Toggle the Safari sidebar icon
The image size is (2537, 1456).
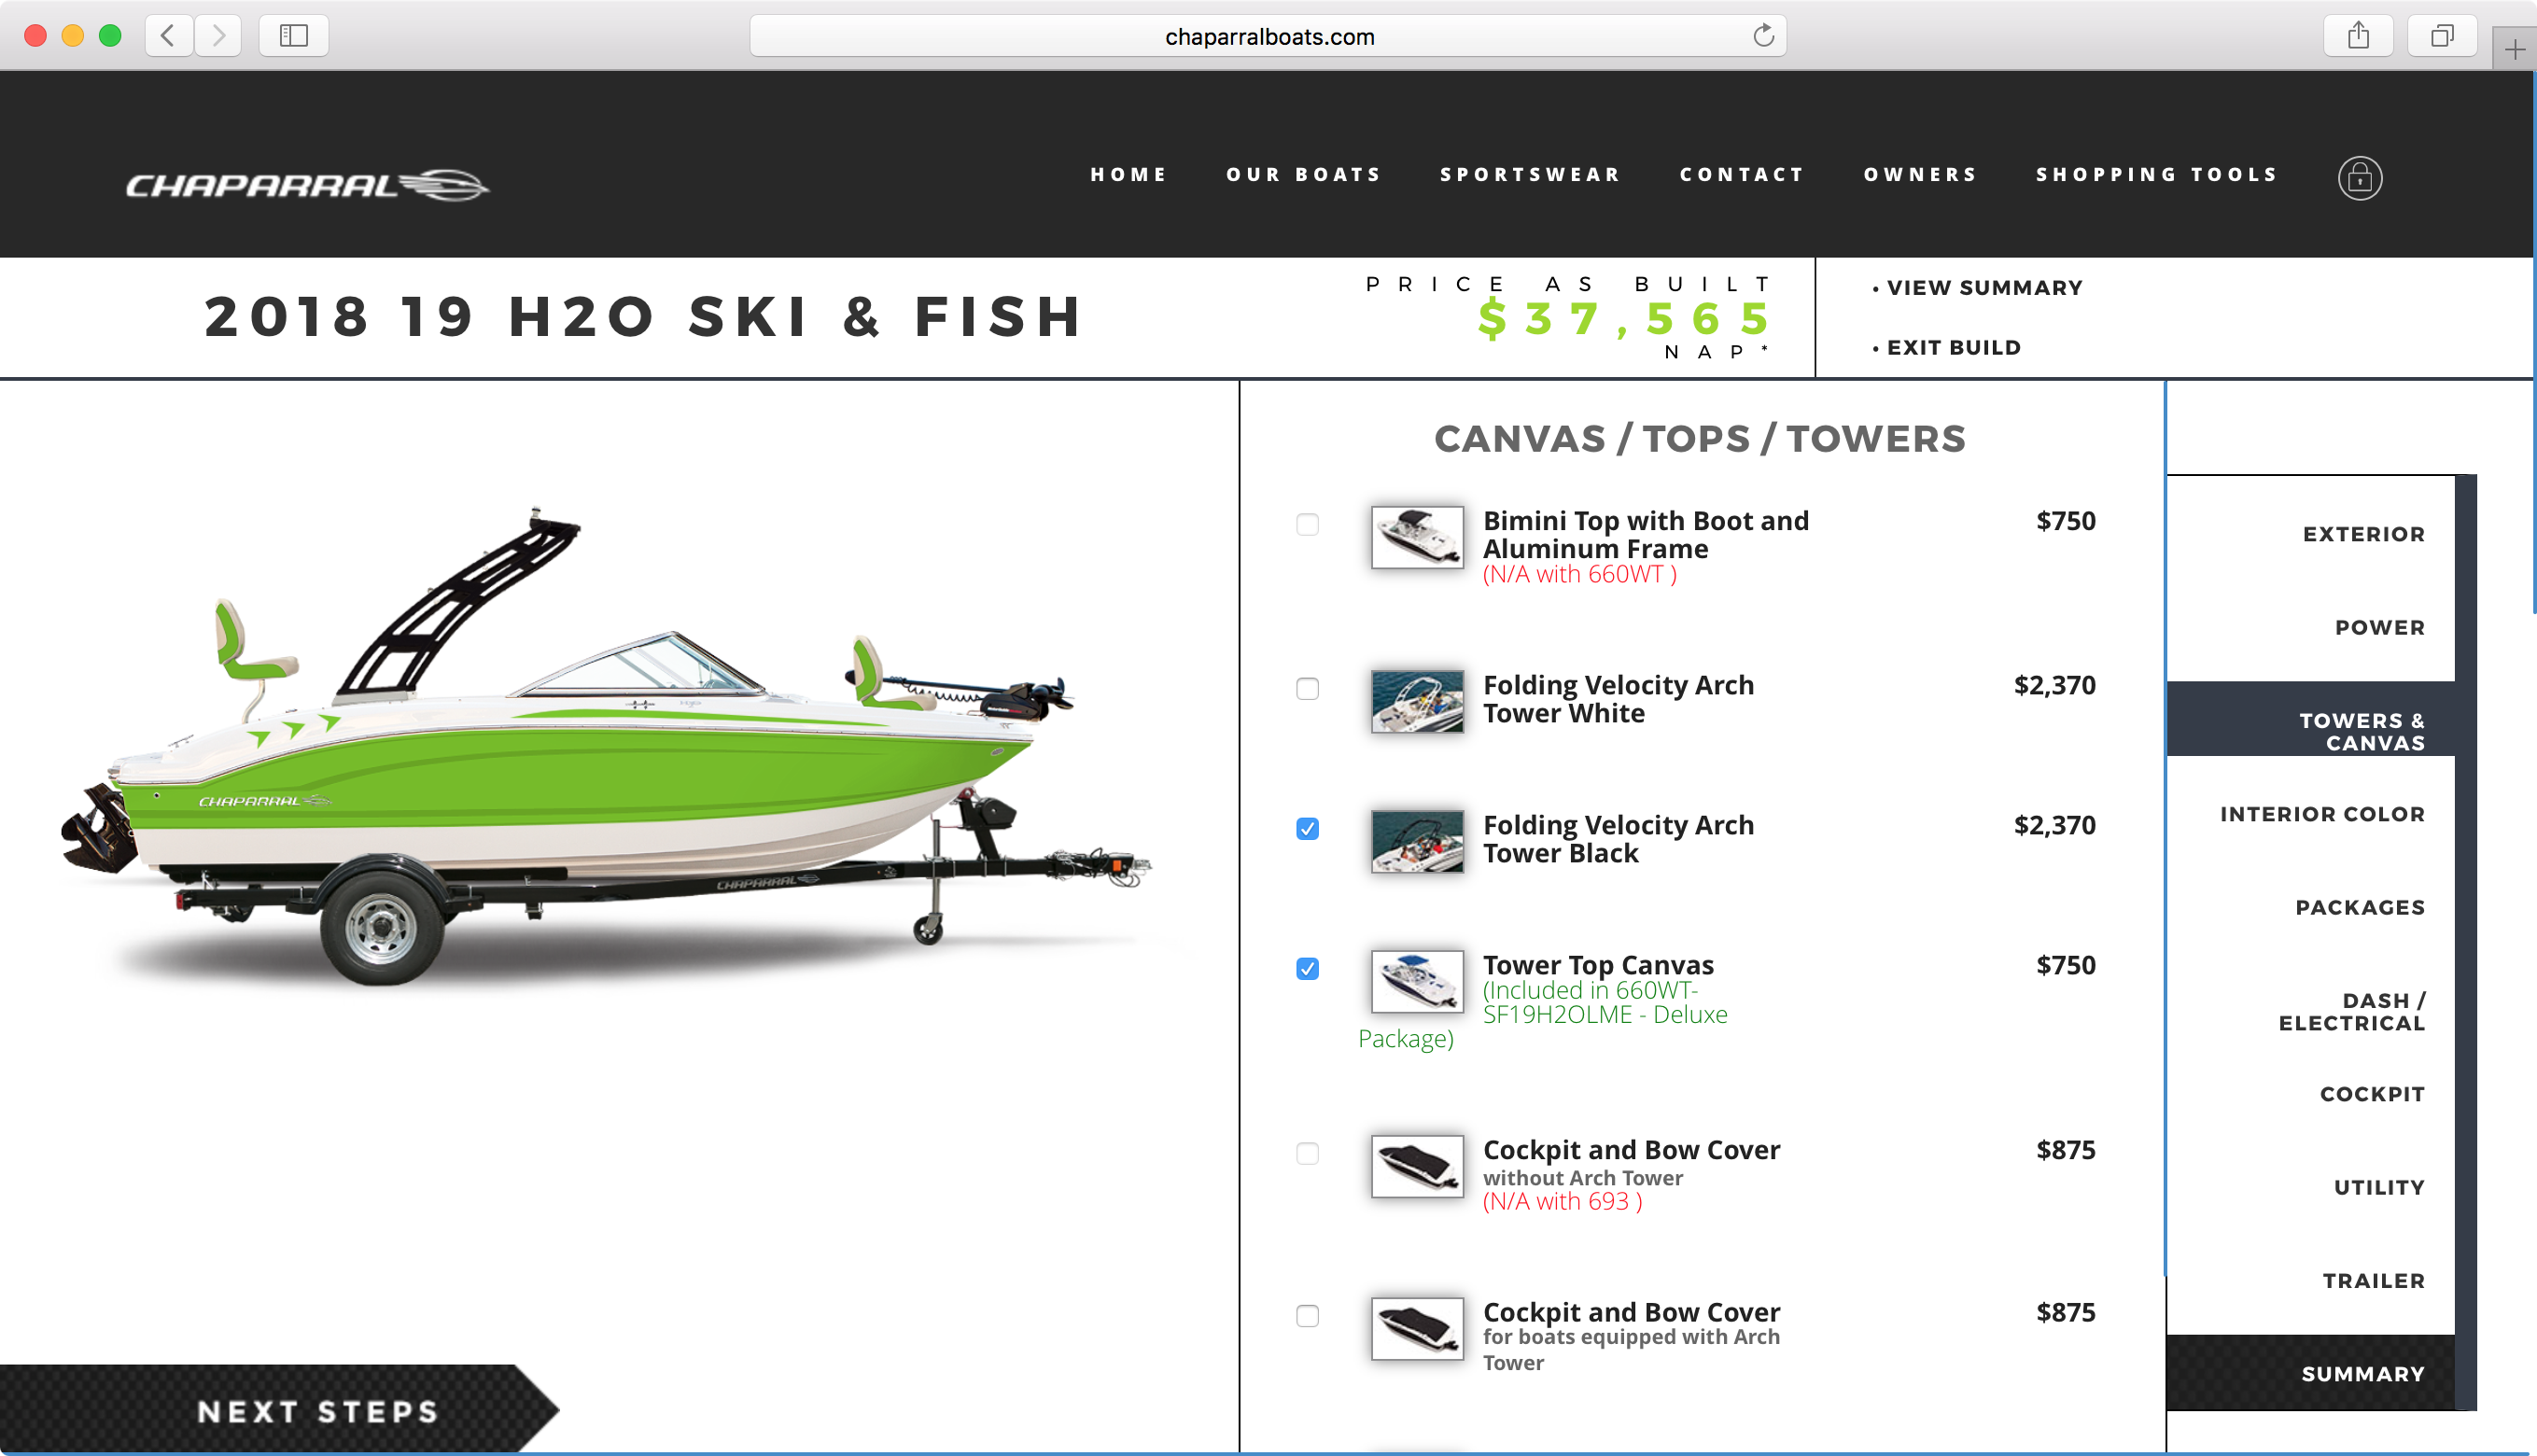(x=293, y=36)
